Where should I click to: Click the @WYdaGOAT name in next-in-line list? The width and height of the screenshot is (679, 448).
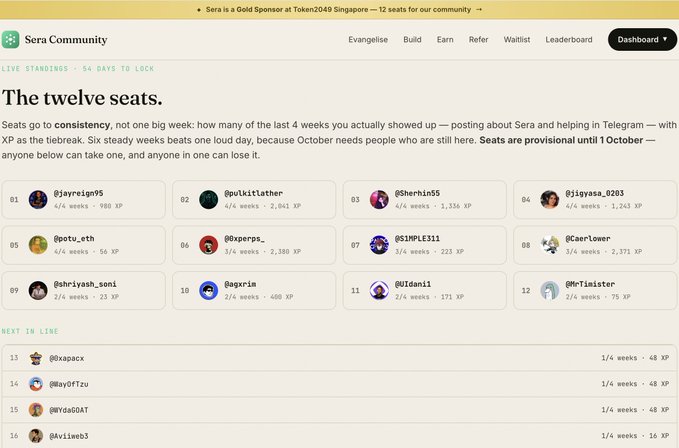coord(69,410)
